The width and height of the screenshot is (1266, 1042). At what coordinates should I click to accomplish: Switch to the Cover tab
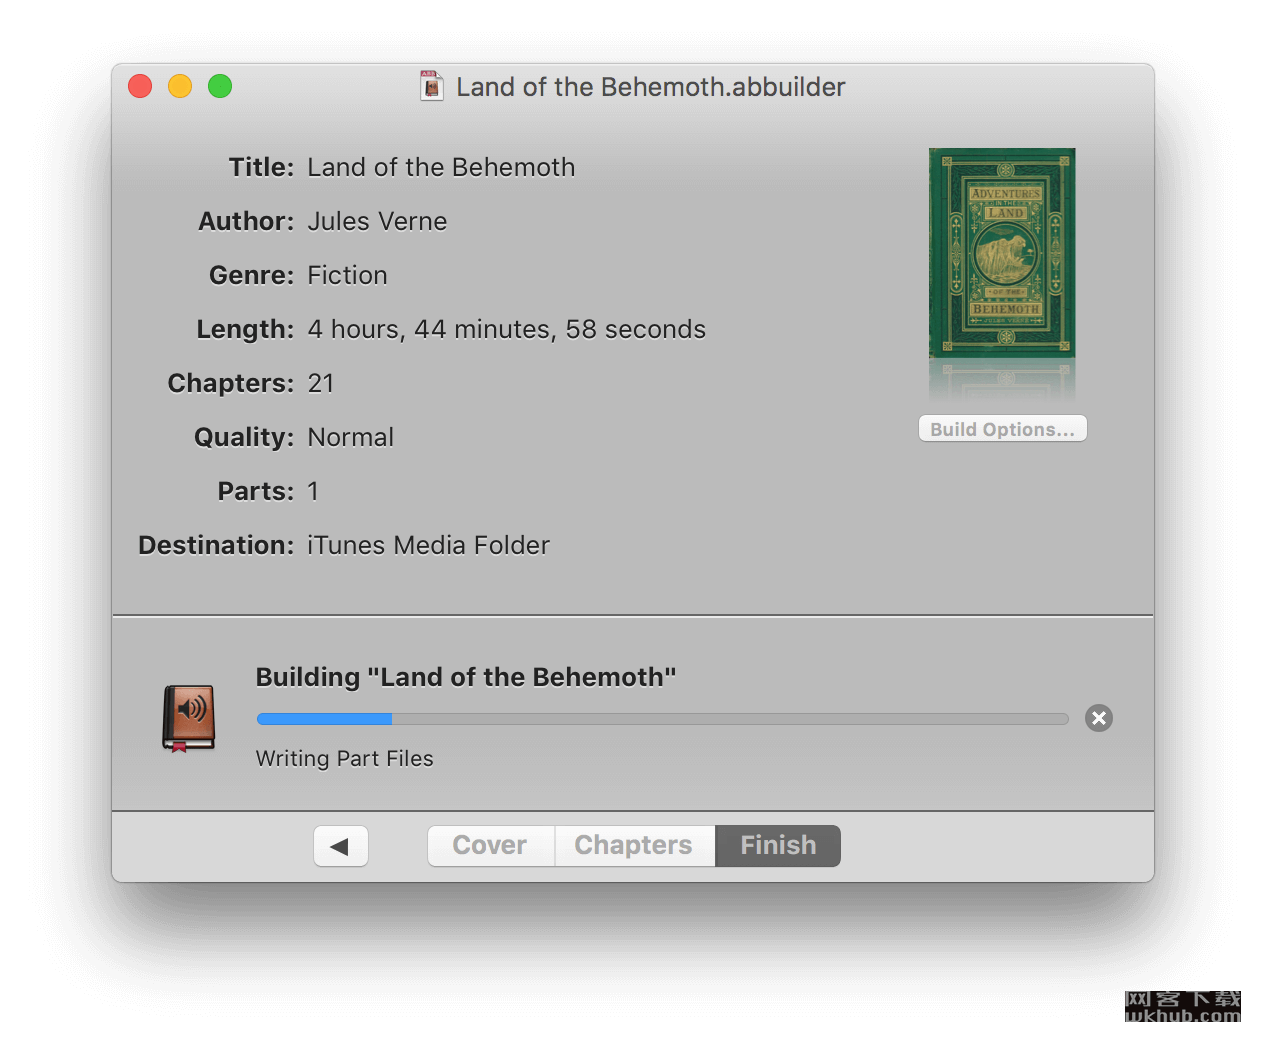coord(491,846)
